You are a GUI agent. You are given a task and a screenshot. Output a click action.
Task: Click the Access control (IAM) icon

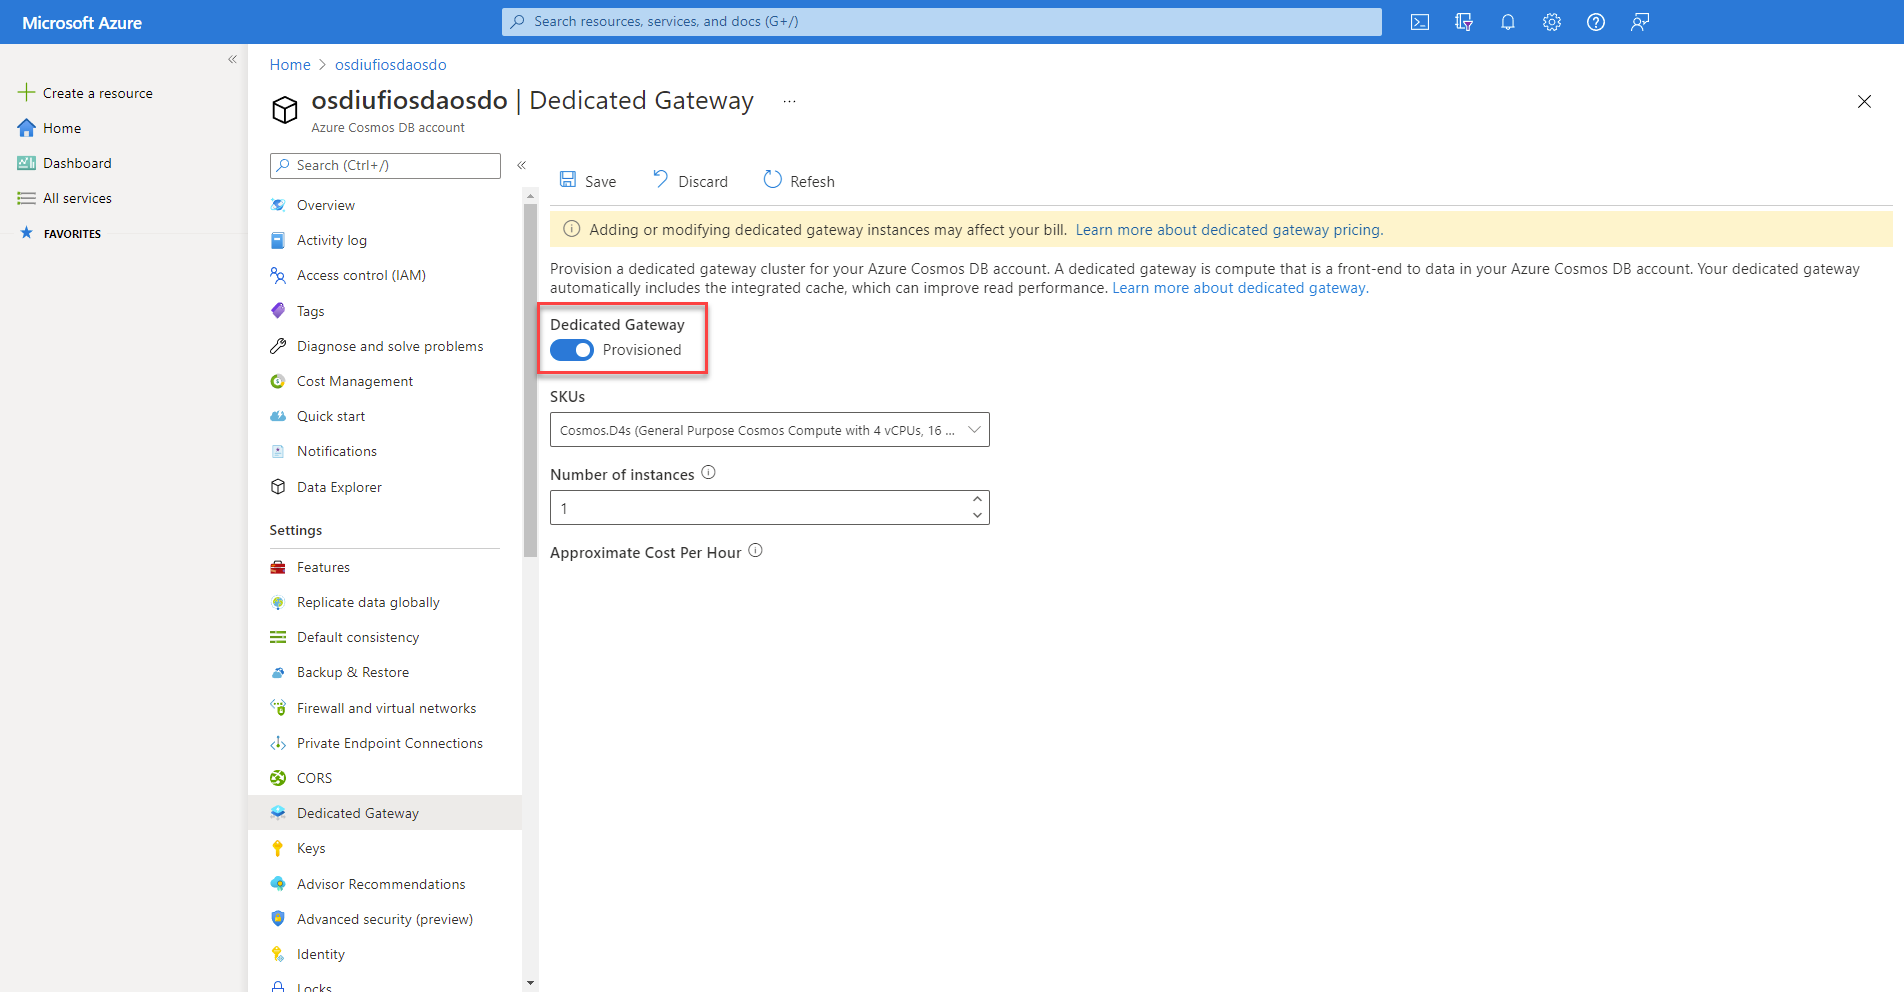(x=278, y=275)
